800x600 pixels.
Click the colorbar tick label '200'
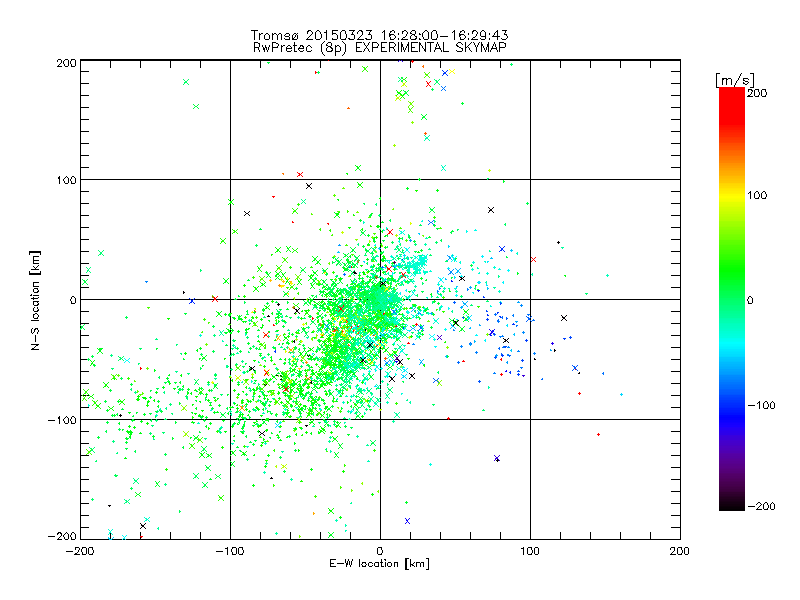[757, 93]
